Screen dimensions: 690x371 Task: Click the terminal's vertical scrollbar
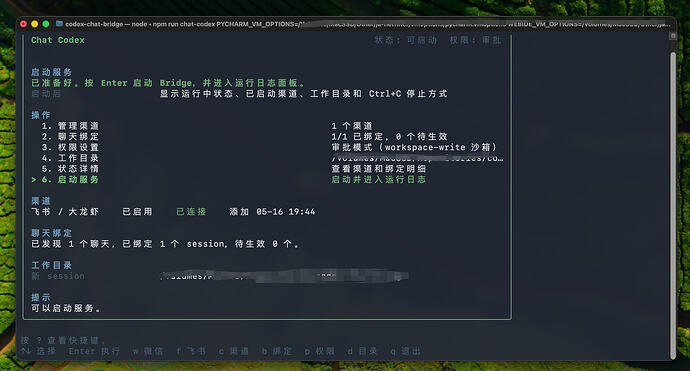673,205
